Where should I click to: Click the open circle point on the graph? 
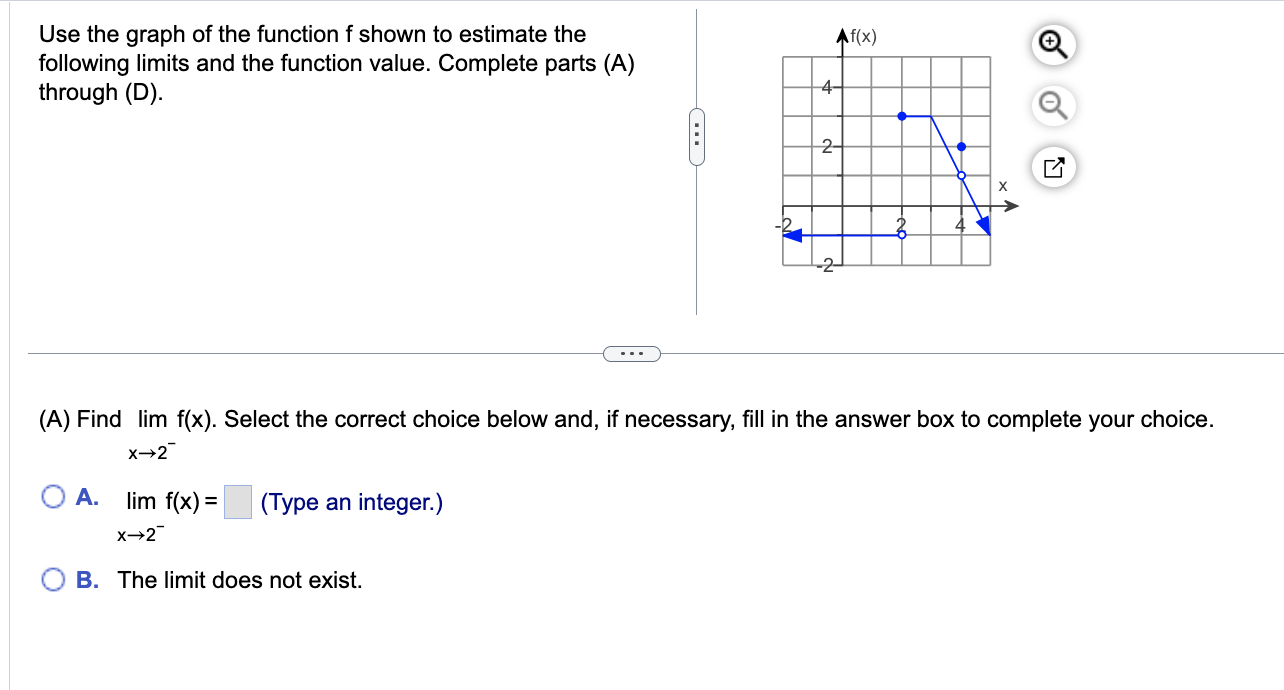pyautogui.click(x=960, y=174)
